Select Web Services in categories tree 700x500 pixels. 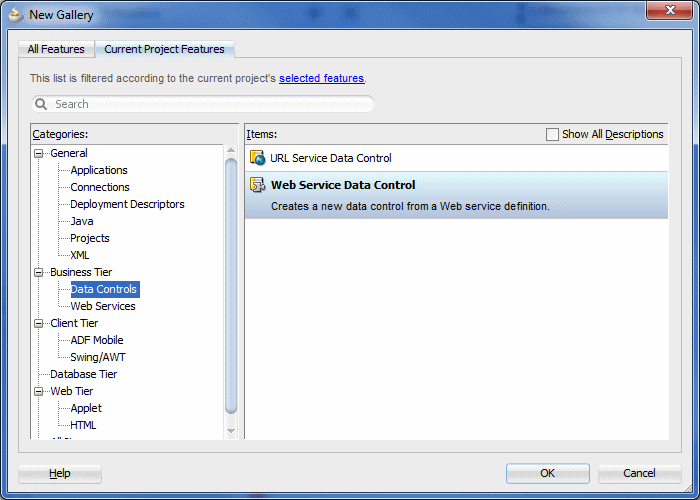pos(103,307)
